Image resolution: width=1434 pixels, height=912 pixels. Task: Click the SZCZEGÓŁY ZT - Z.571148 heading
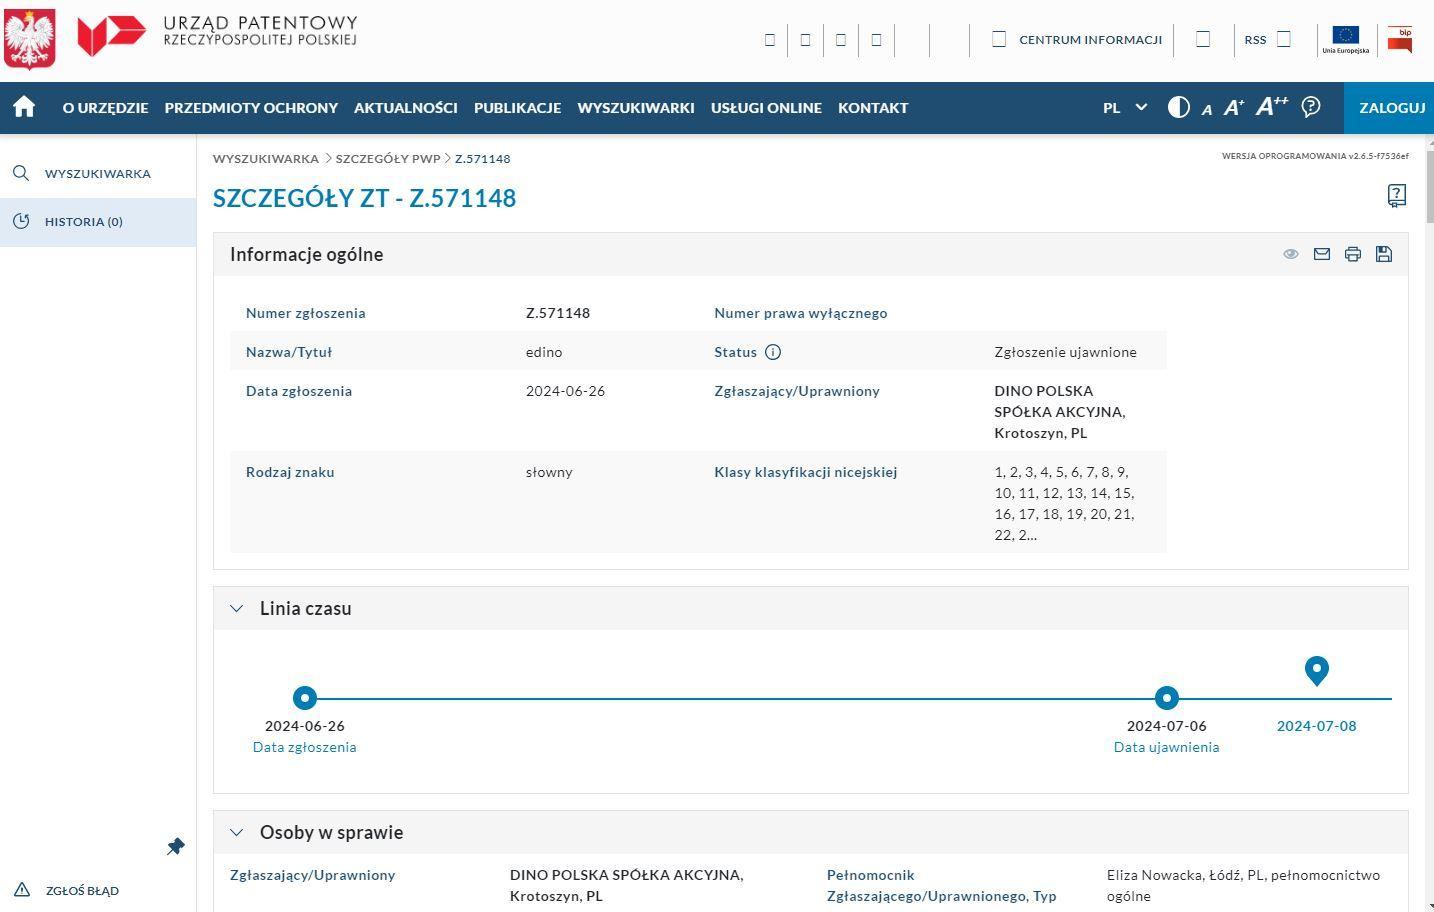pos(365,197)
